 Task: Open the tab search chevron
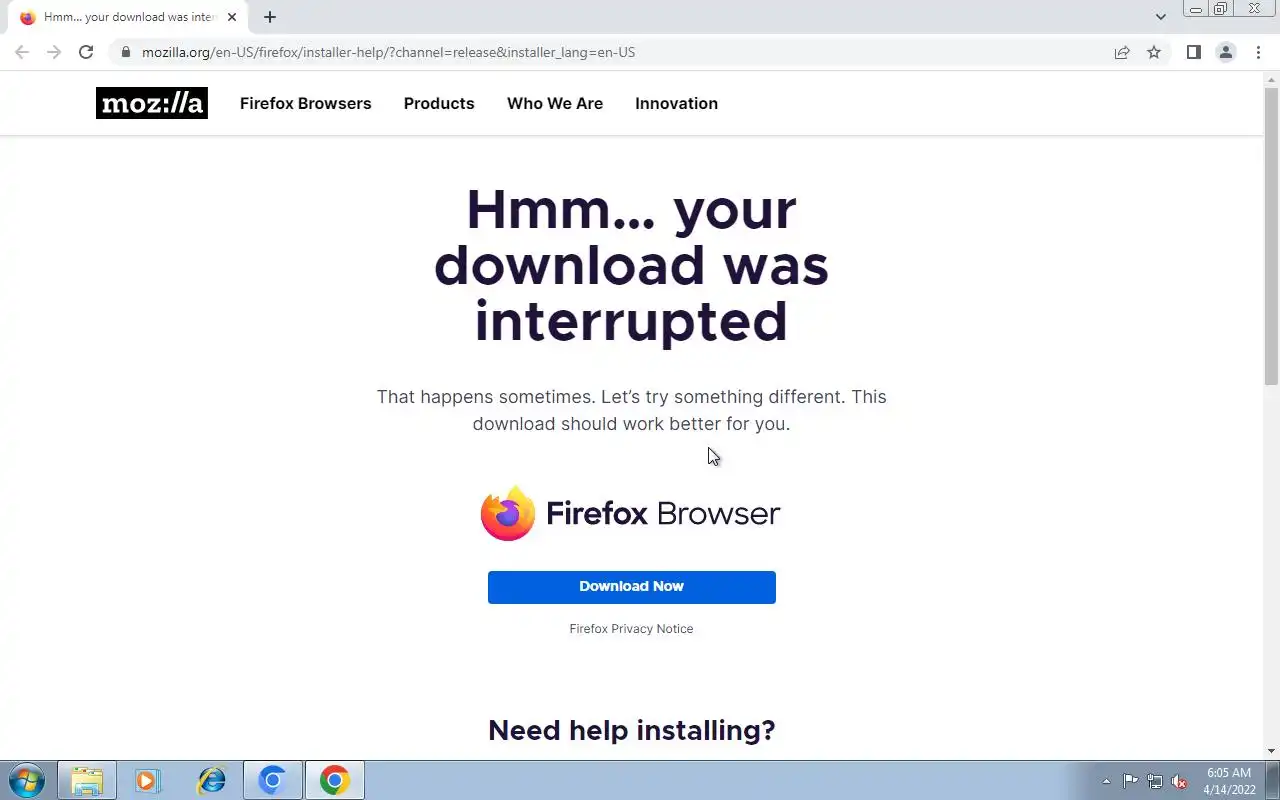point(1160,17)
